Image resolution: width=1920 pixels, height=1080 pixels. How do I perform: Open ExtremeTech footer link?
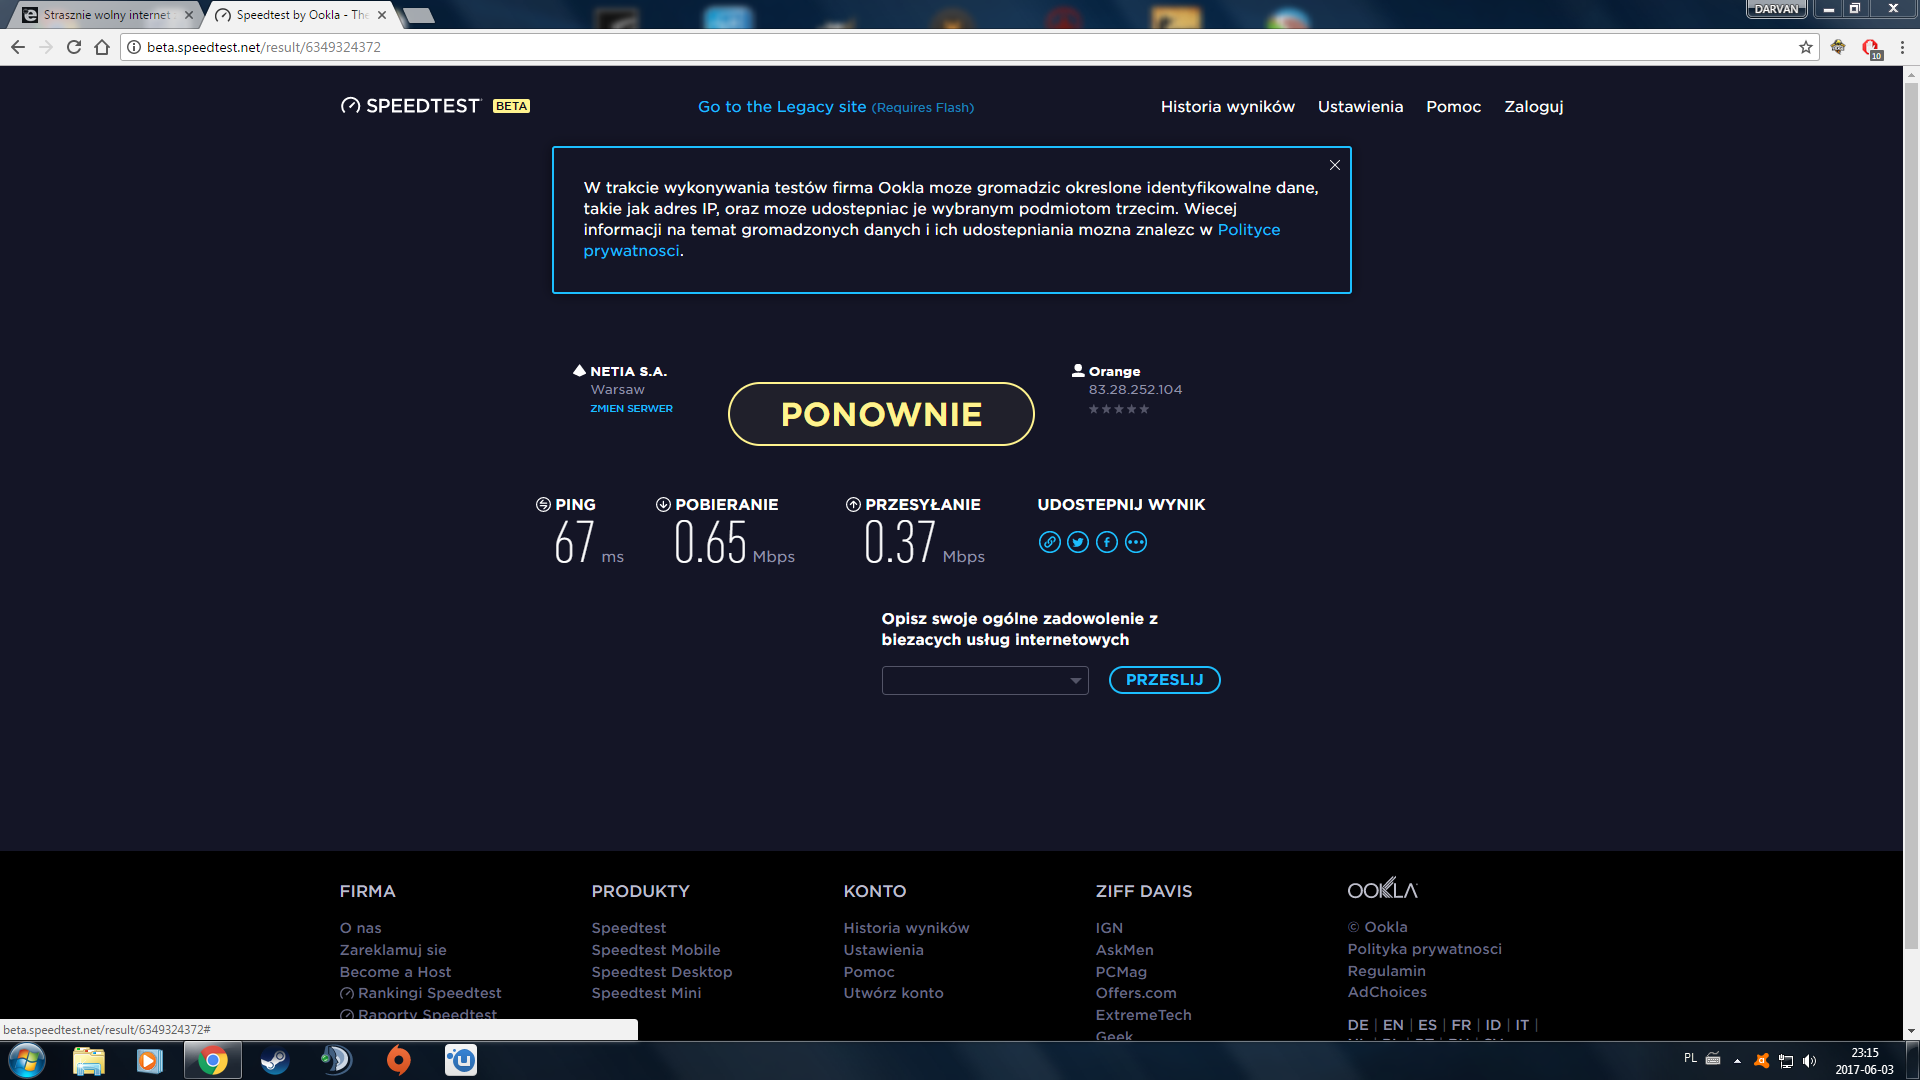tap(1143, 1015)
